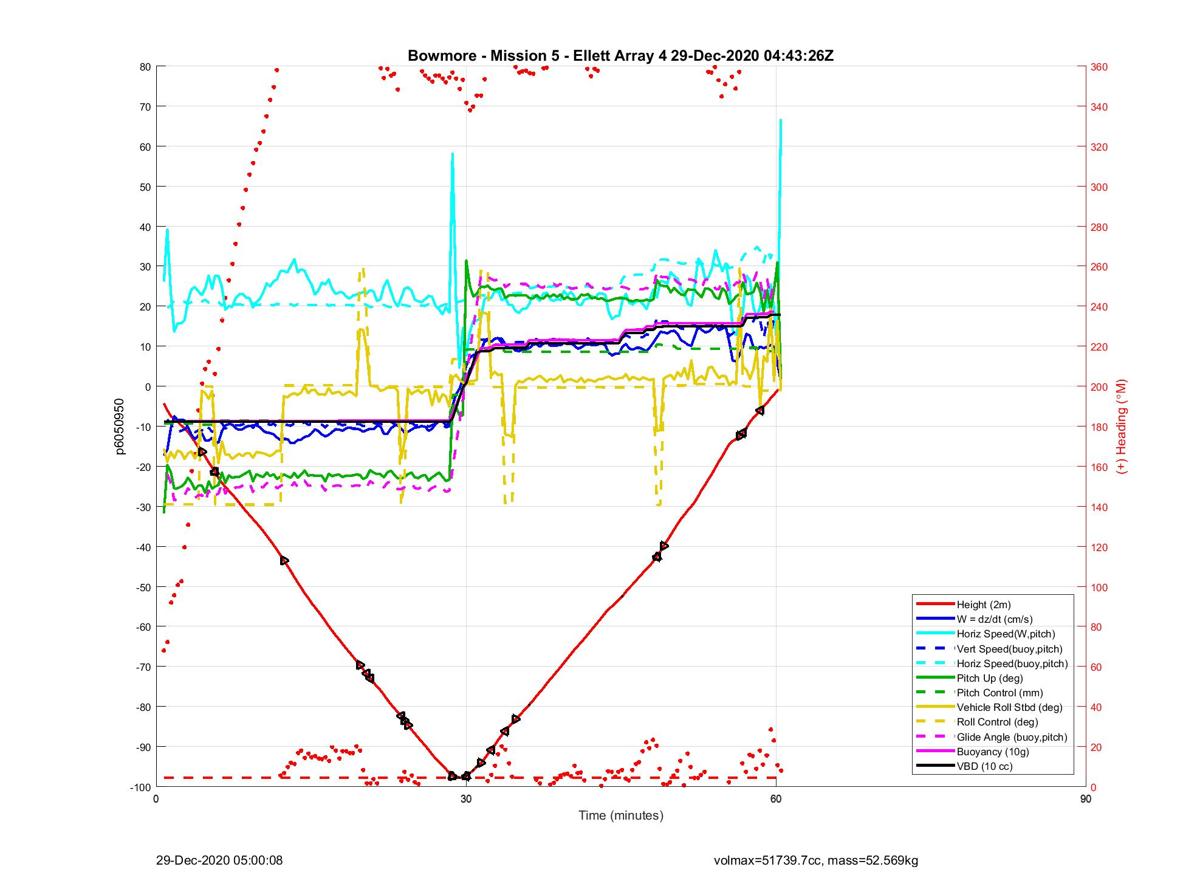1200x885 pixels.
Task: Click the "220" heading tick label
Action: (1100, 347)
